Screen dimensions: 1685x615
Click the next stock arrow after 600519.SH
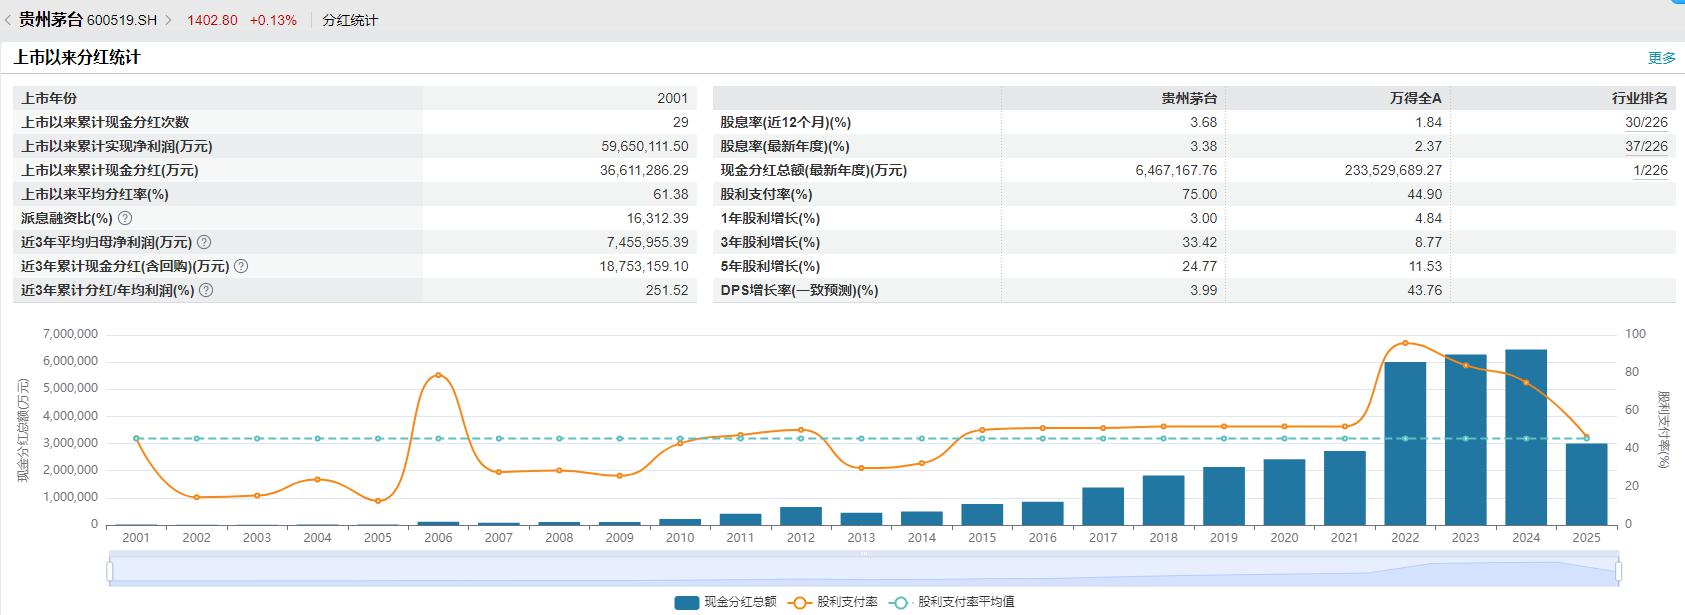(168, 20)
